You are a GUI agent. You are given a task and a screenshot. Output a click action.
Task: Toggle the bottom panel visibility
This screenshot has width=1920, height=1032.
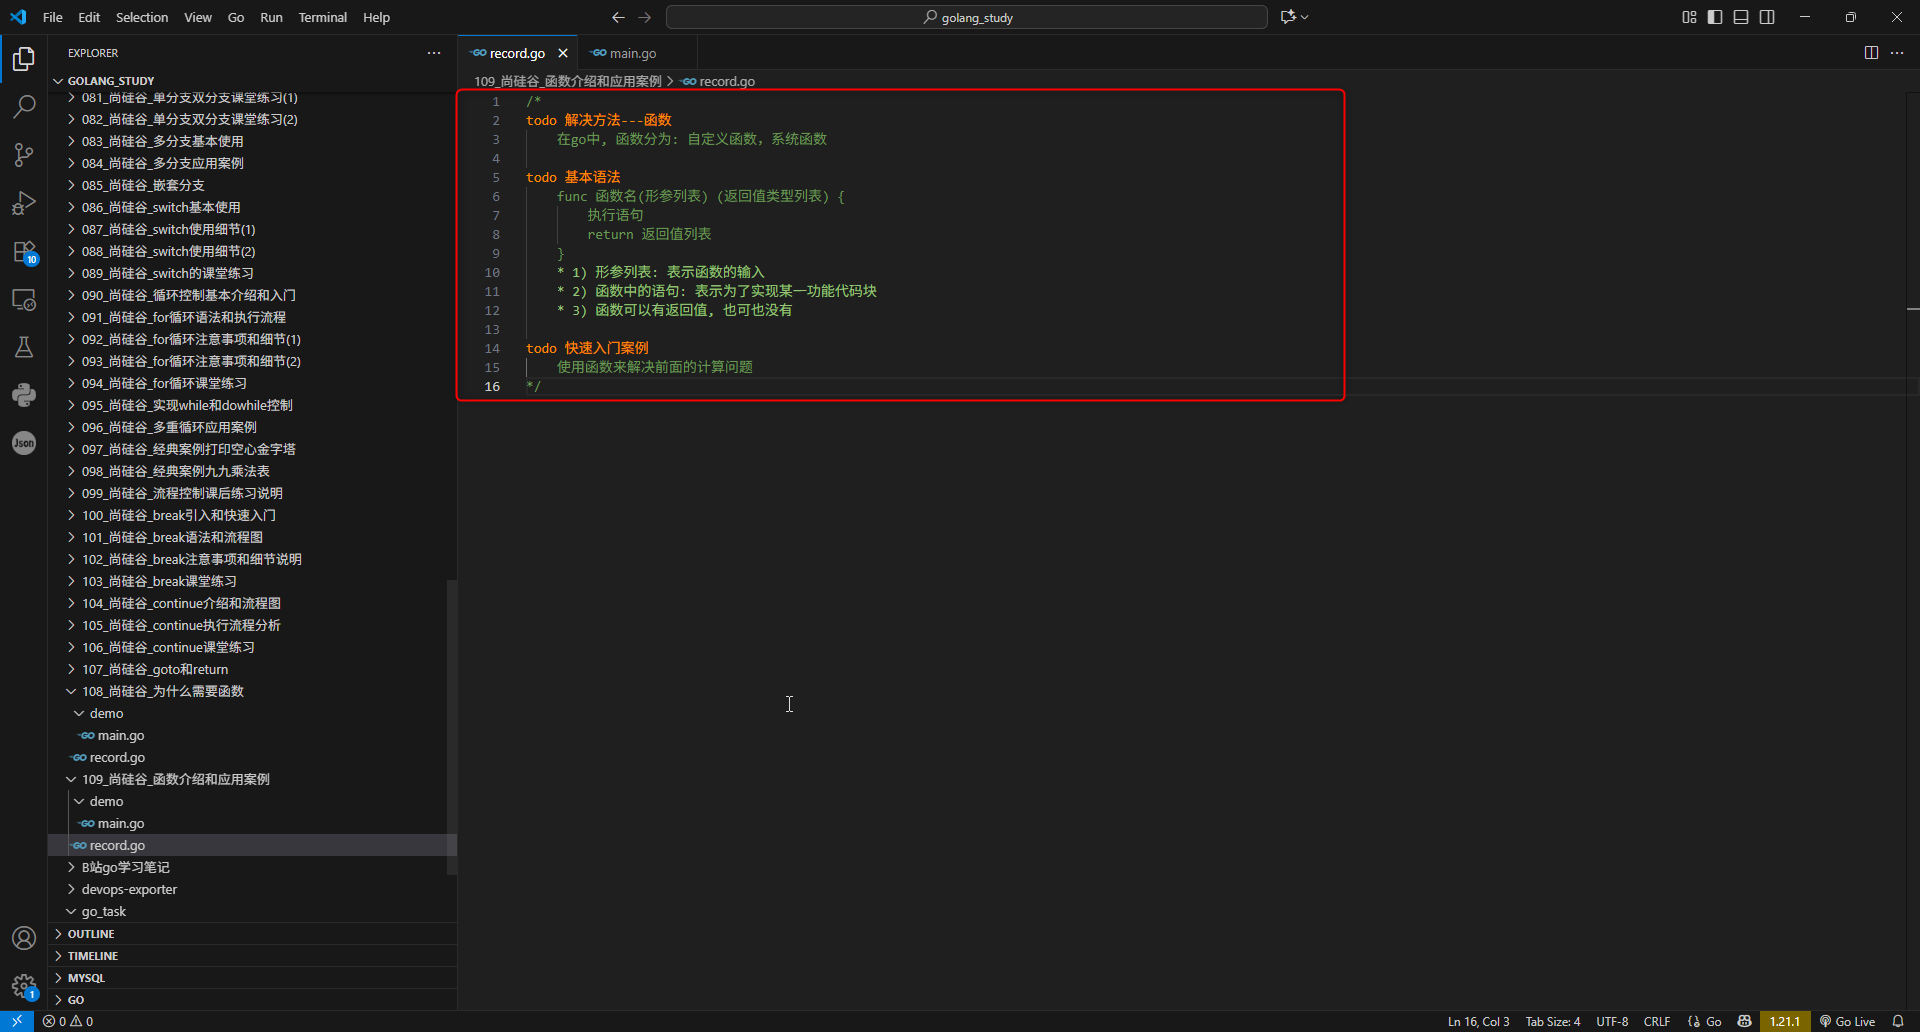click(x=1741, y=17)
